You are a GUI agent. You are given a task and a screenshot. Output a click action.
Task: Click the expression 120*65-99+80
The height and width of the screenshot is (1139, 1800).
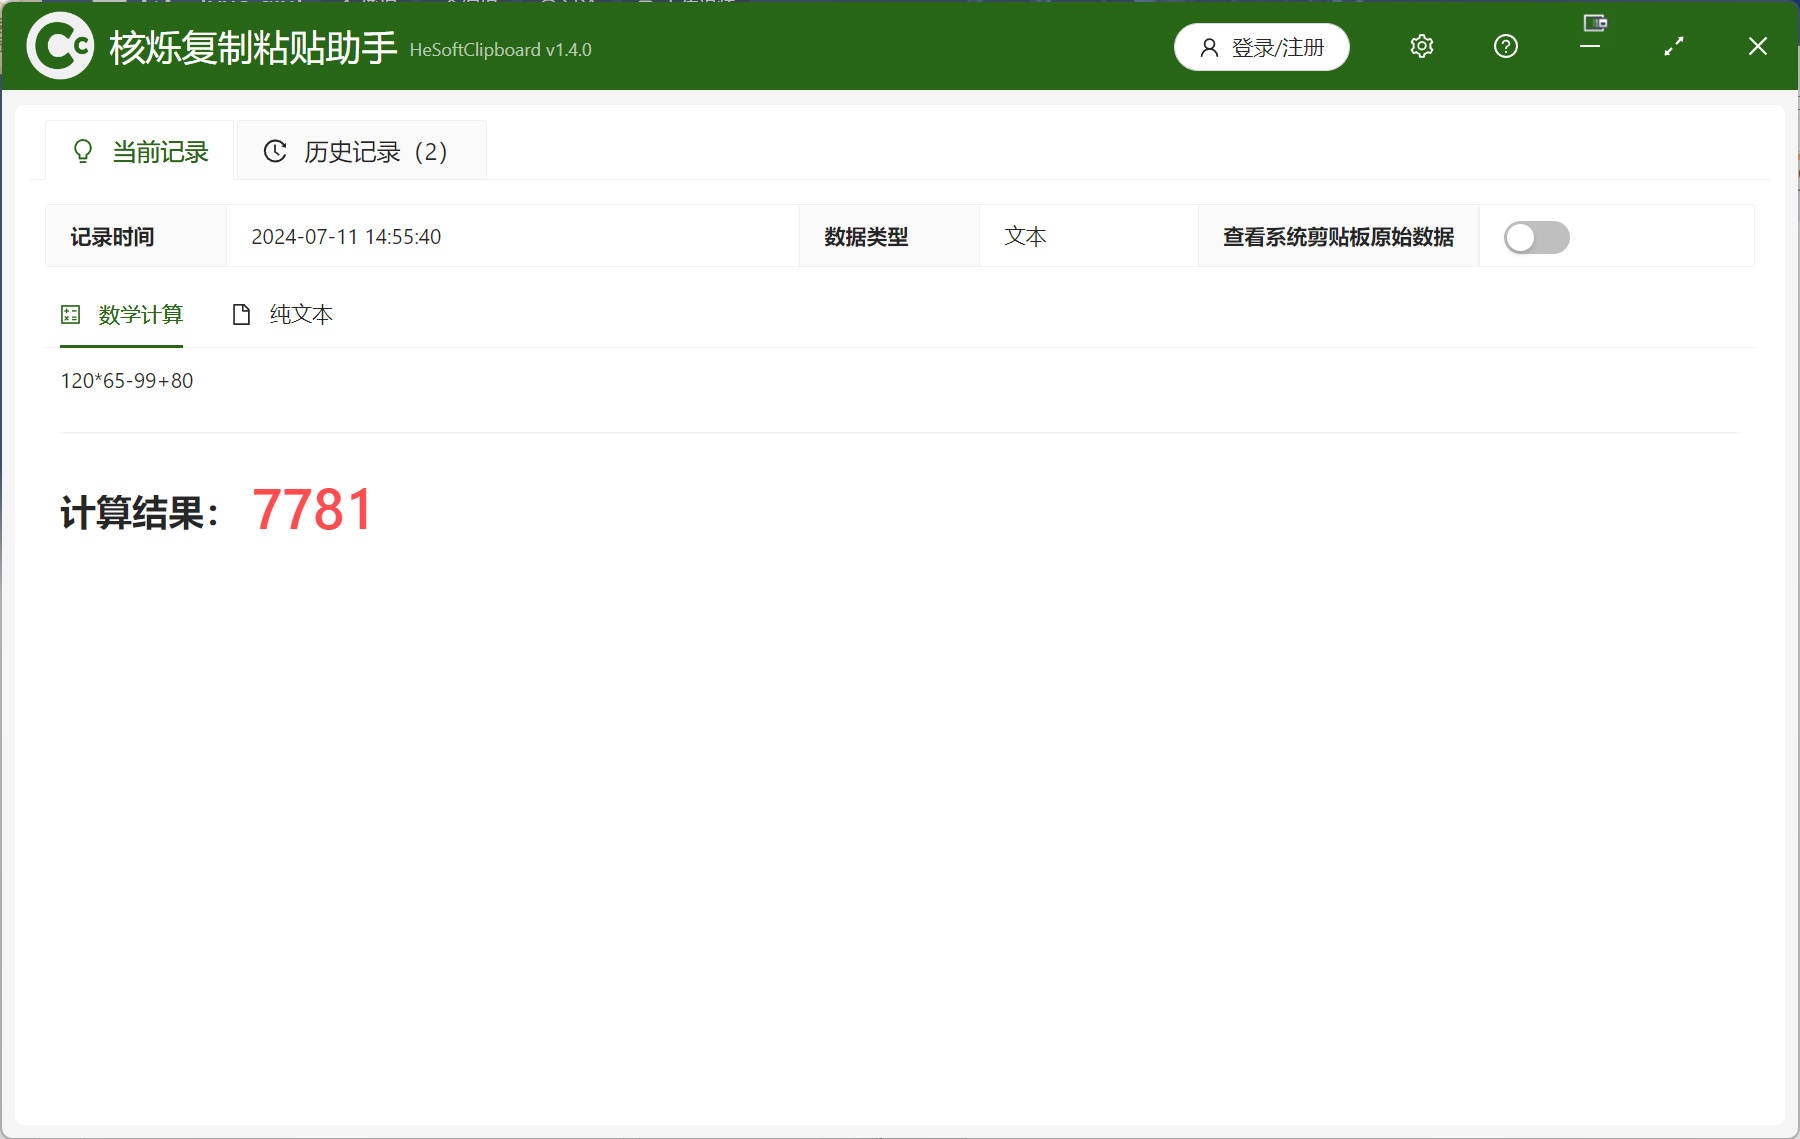(x=127, y=381)
